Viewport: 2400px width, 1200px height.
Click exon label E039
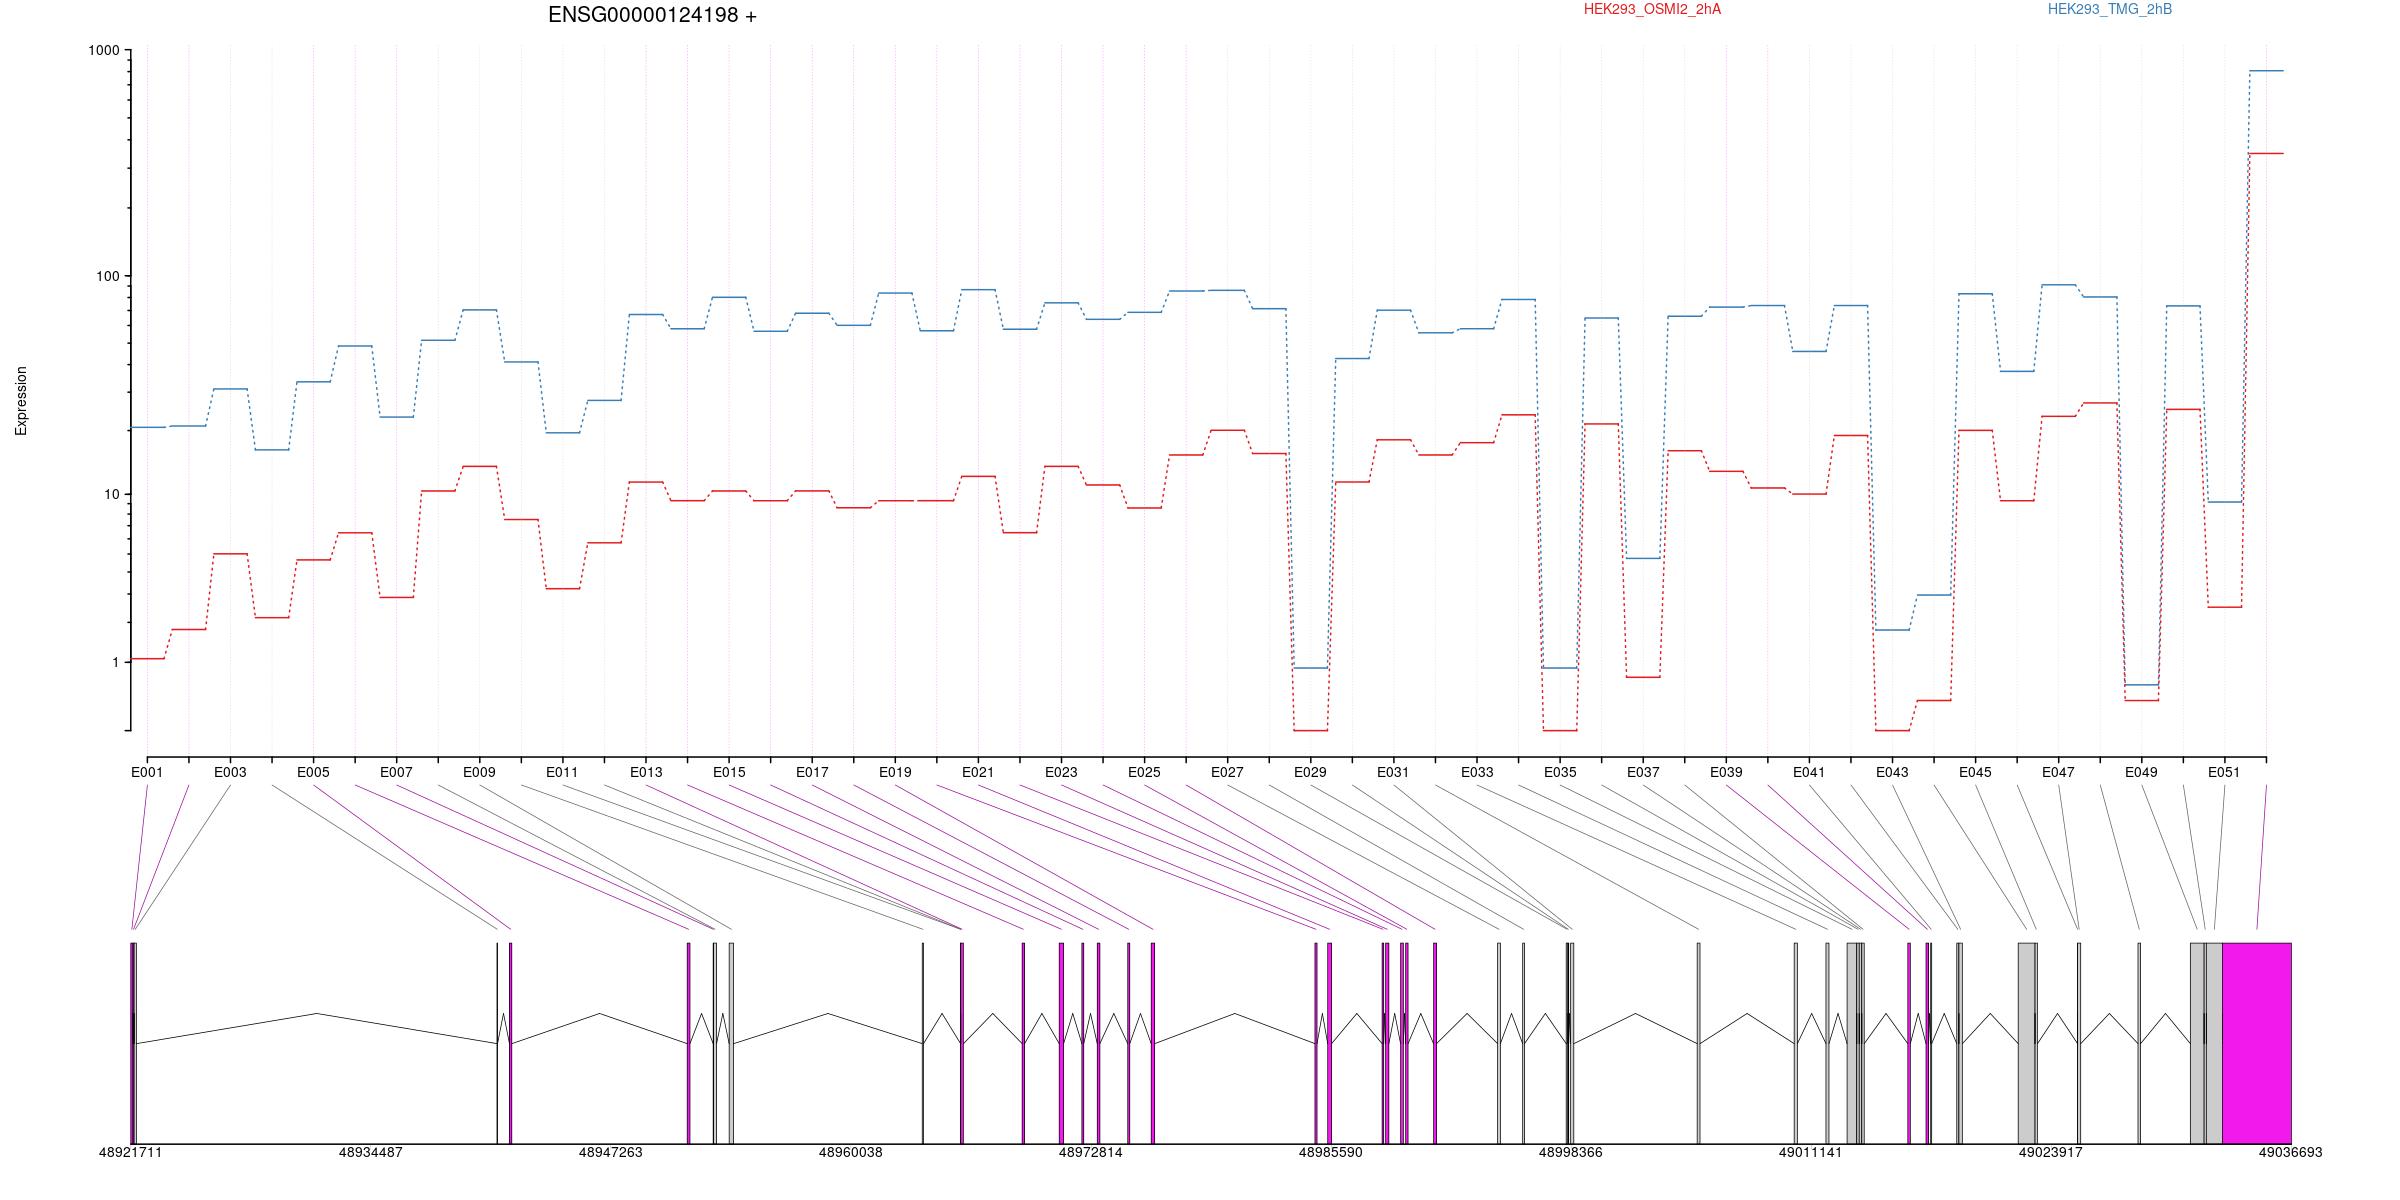(x=1726, y=772)
